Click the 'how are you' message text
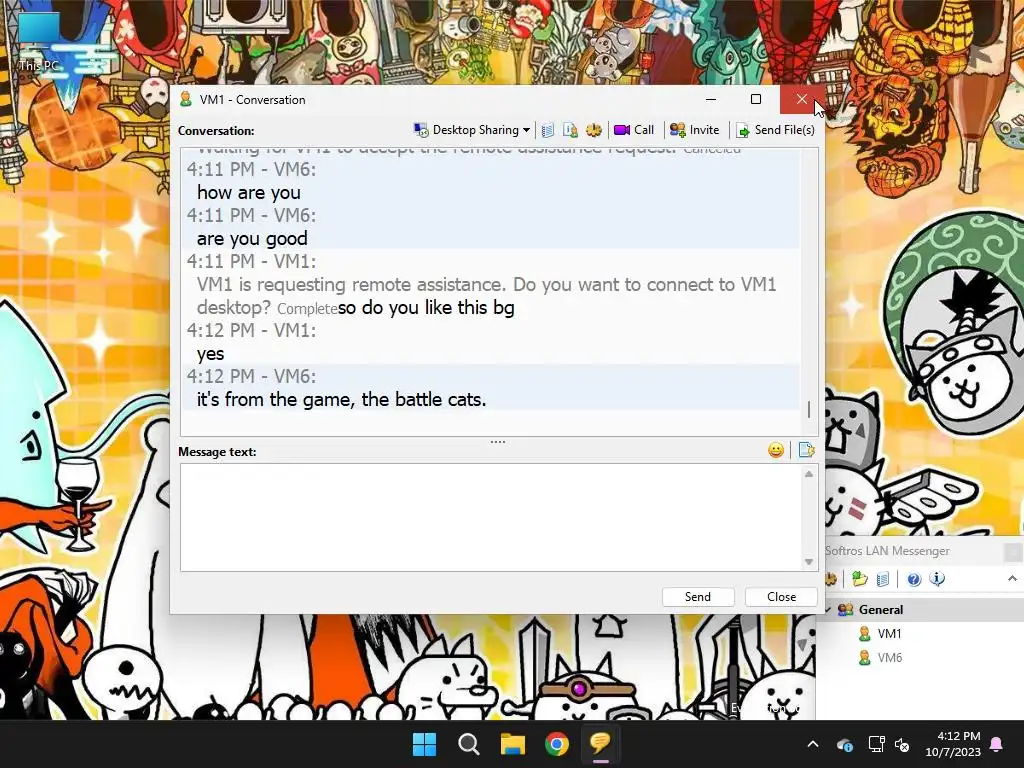The width and height of the screenshot is (1024, 768). click(x=249, y=193)
